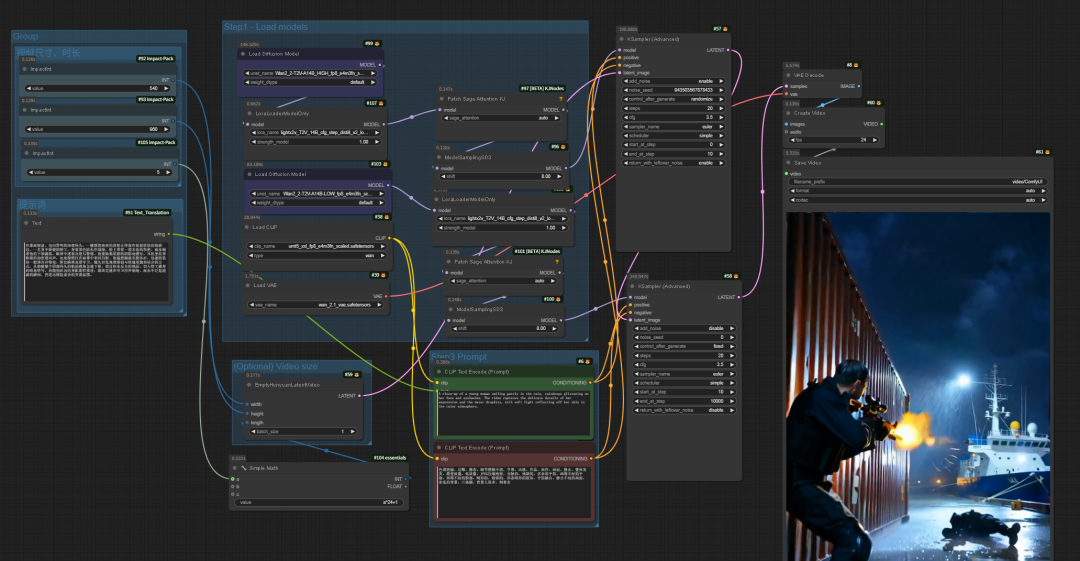Click the fox badge on node #303
The height and width of the screenshot is (561, 1080).
pyautogui.click(x=385, y=164)
